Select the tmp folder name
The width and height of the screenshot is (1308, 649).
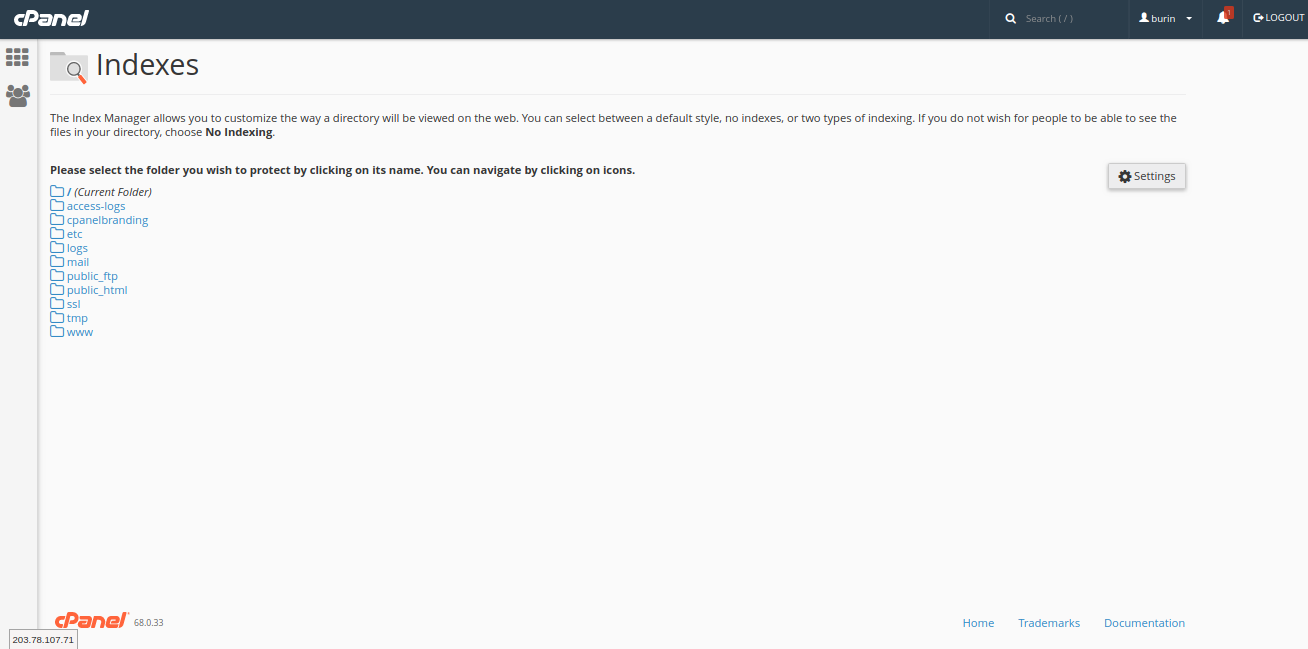tap(77, 318)
